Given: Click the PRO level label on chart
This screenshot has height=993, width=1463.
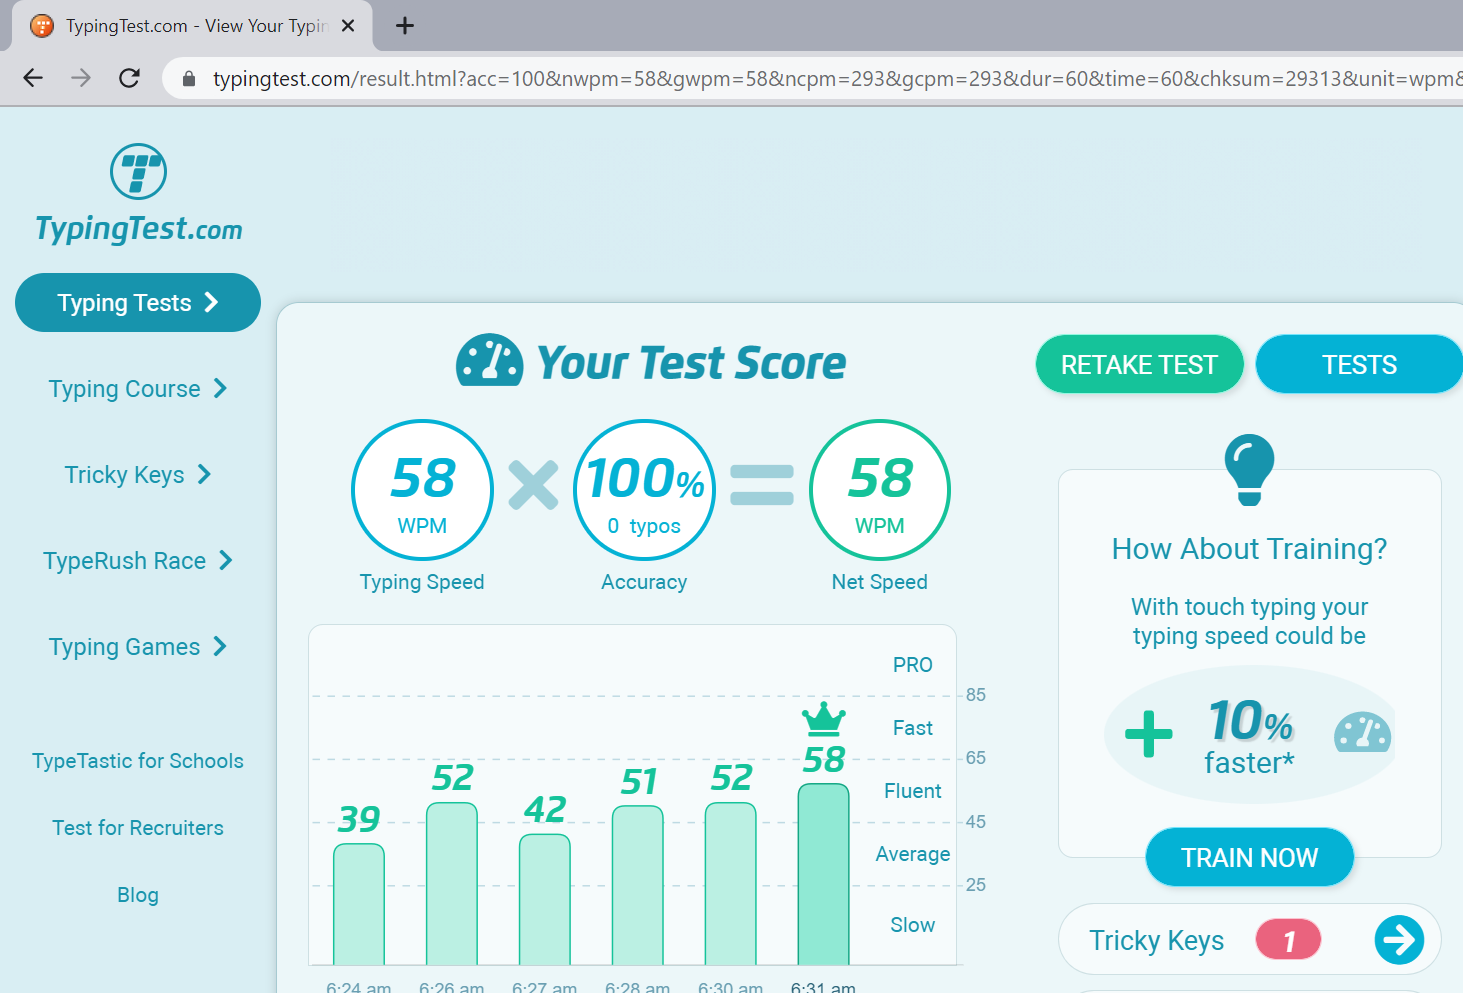Looking at the screenshot, I should click(x=913, y=665).
